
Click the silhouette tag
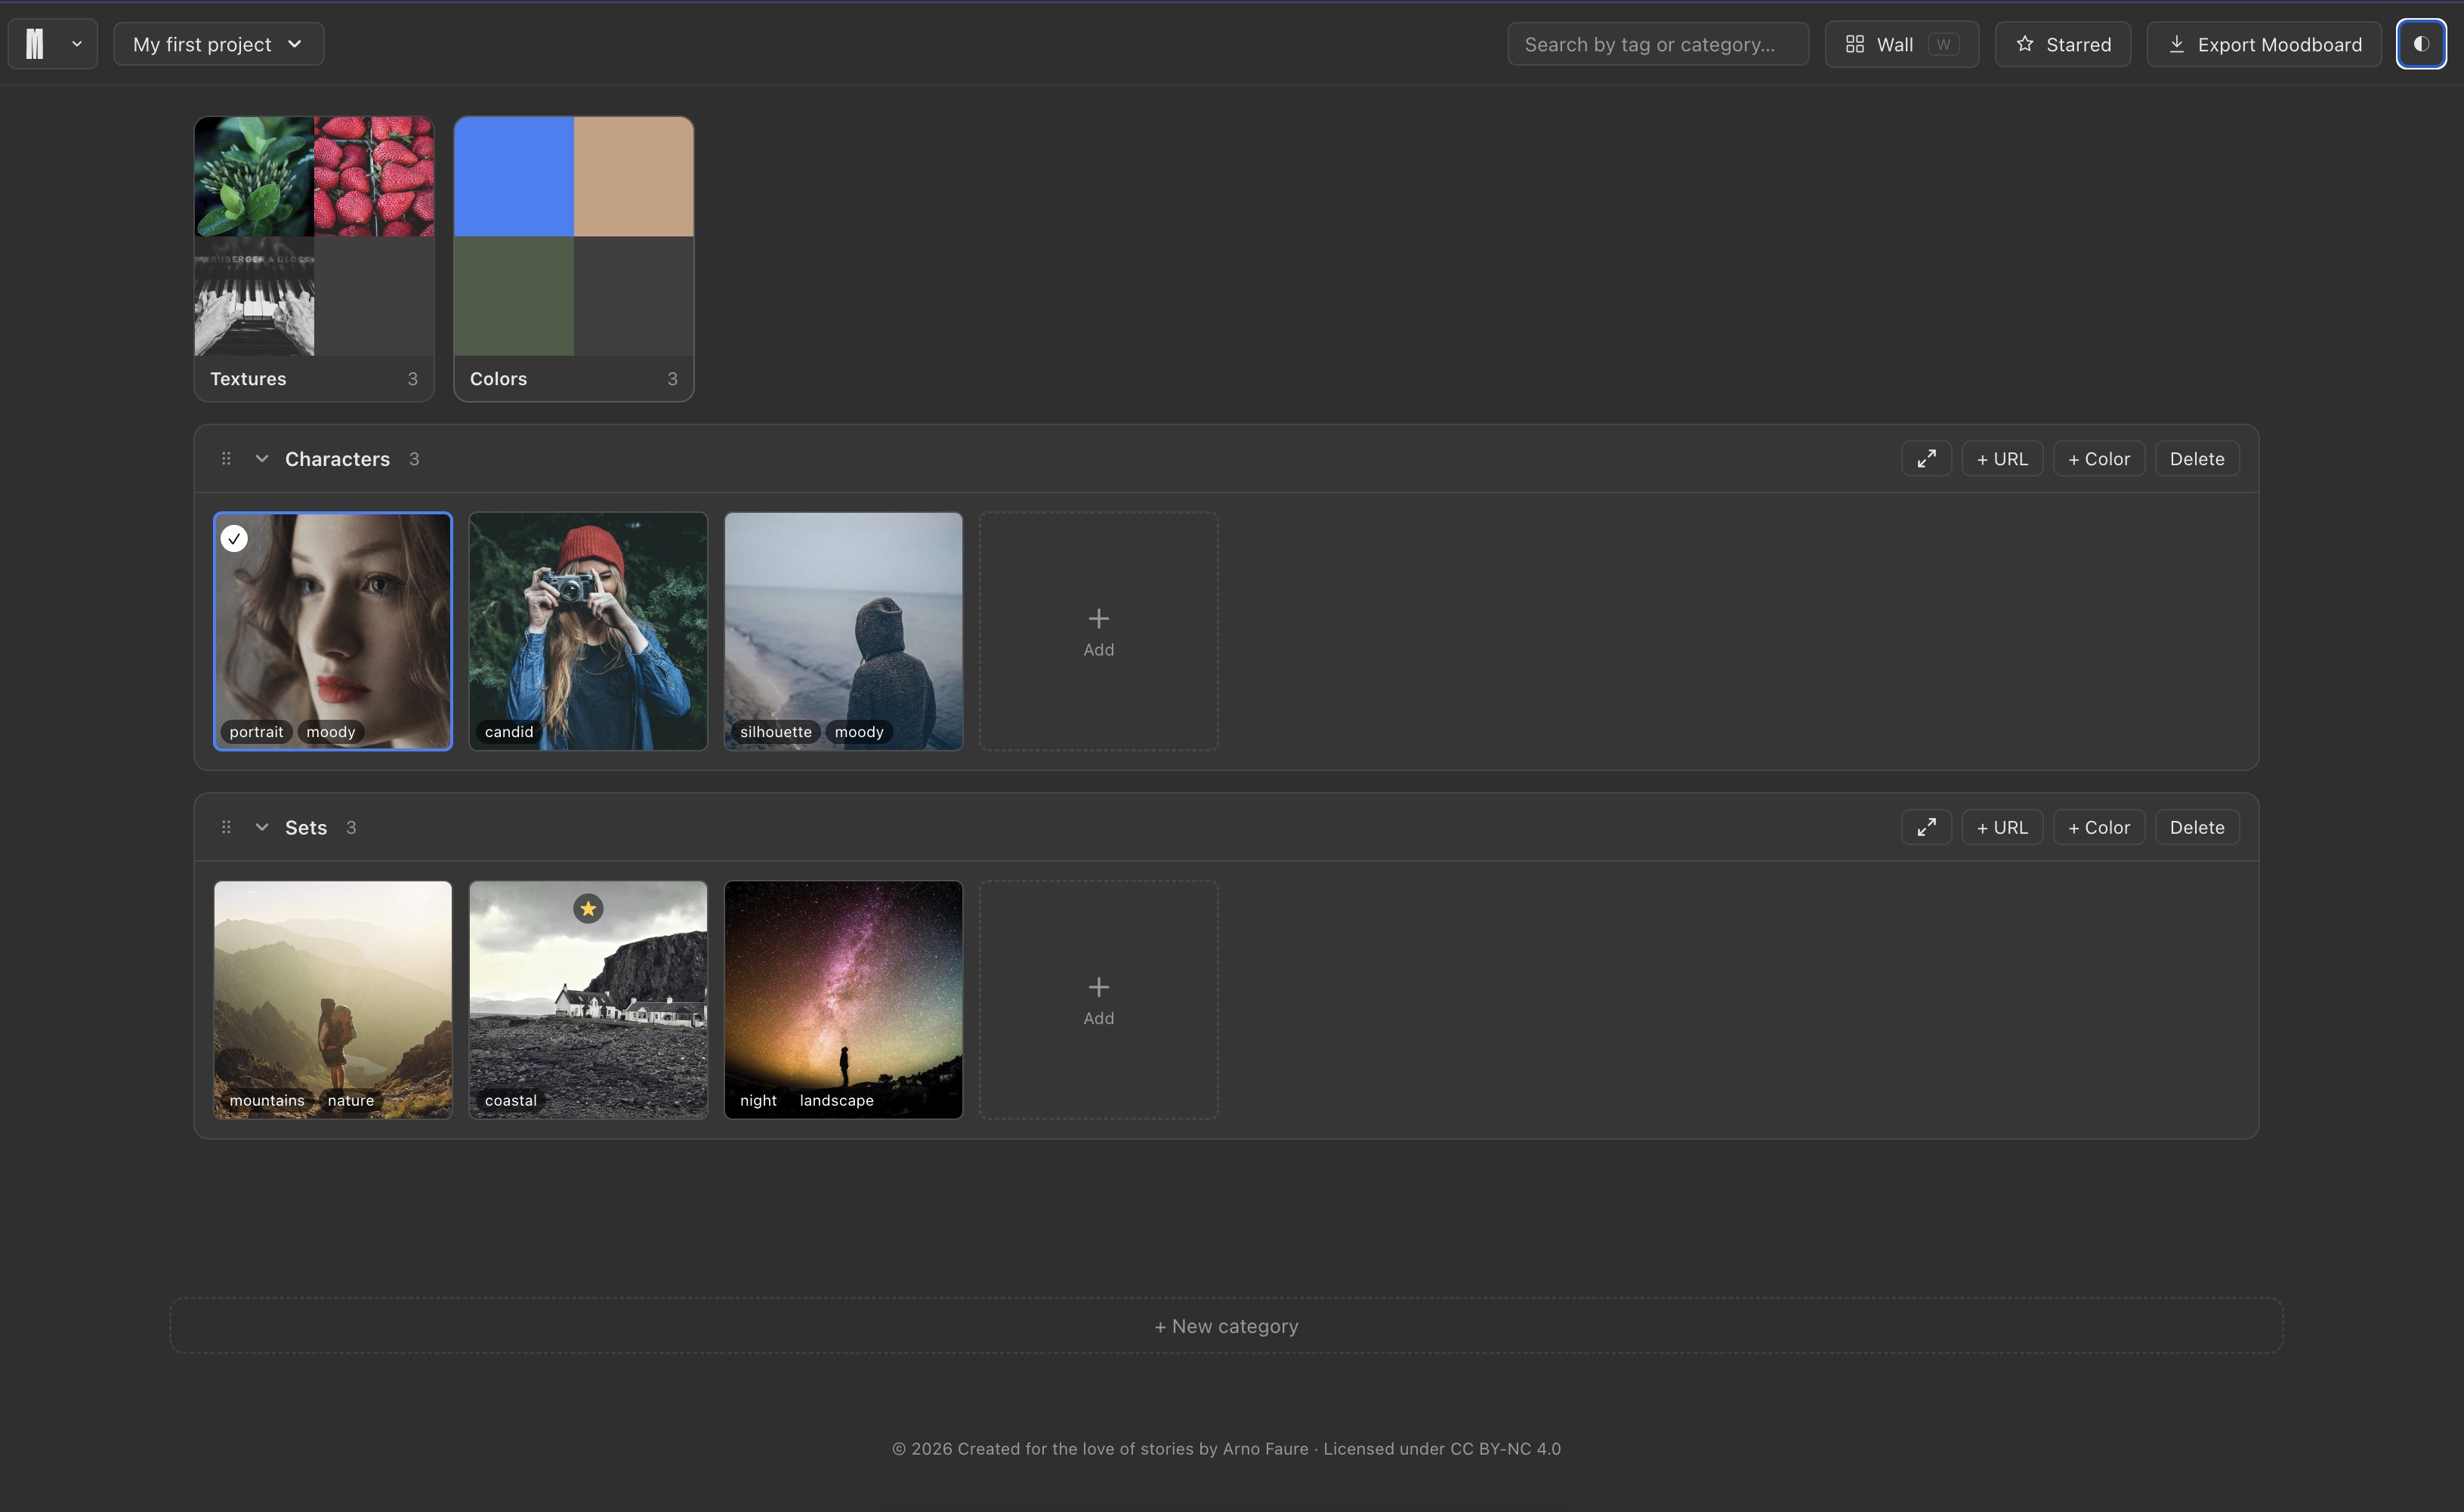click(775, 732)
